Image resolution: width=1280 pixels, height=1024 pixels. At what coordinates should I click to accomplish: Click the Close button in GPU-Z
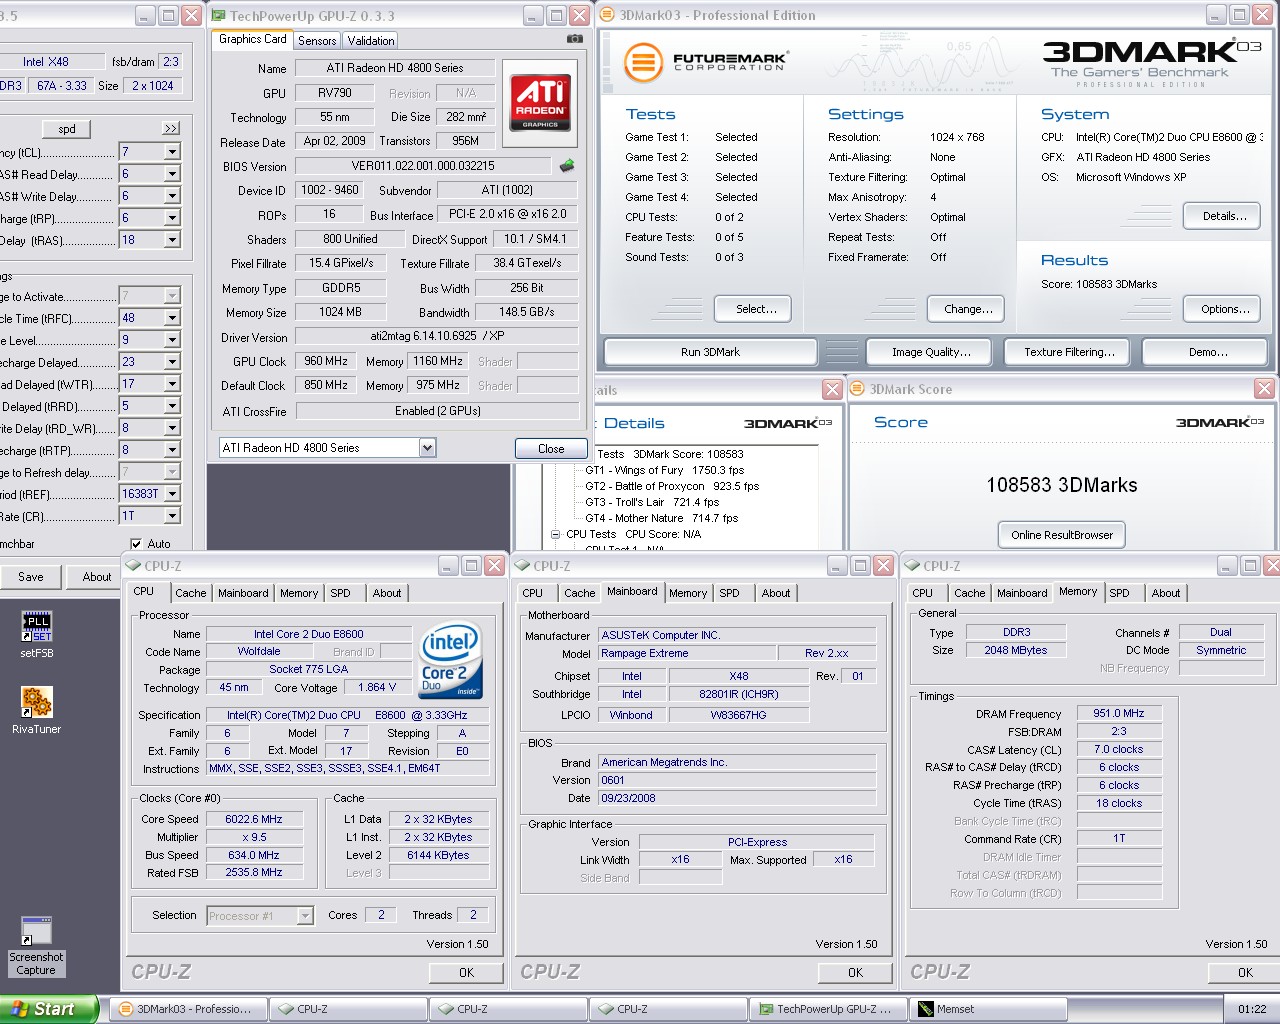(x=551, y=449)
